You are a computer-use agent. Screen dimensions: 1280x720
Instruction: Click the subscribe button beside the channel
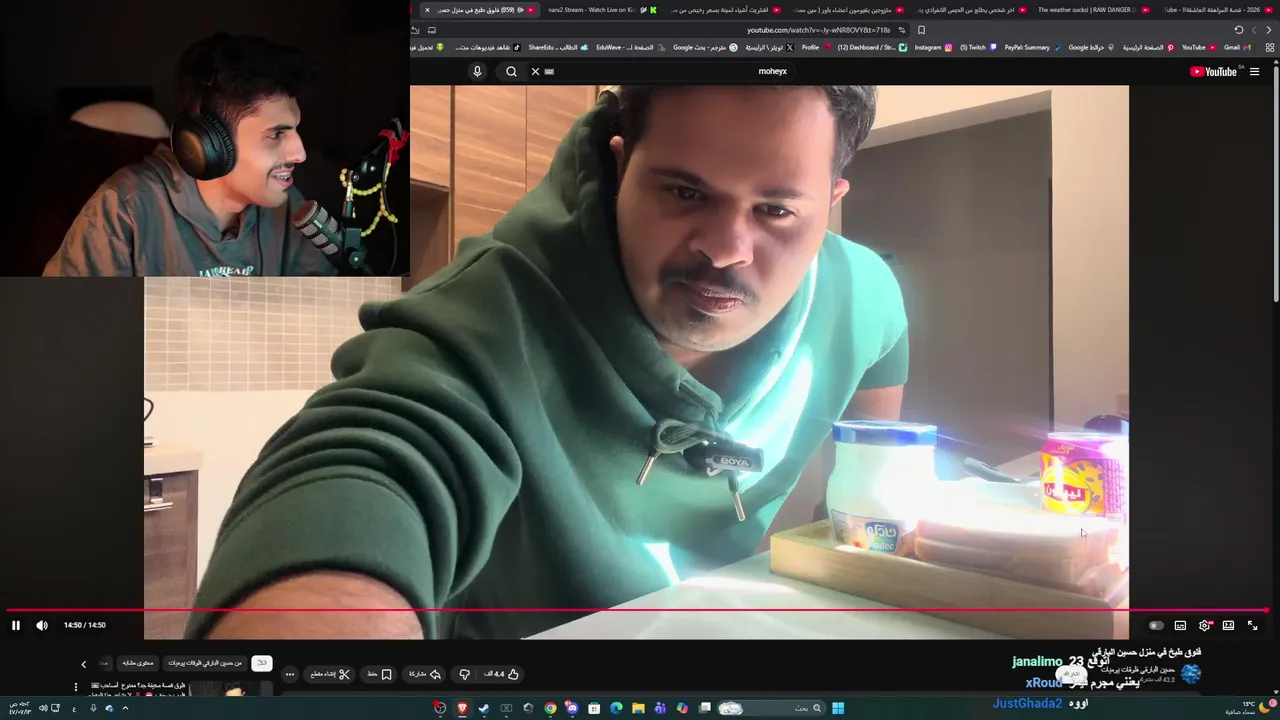pyautogui.click(x=1072, y=674)
